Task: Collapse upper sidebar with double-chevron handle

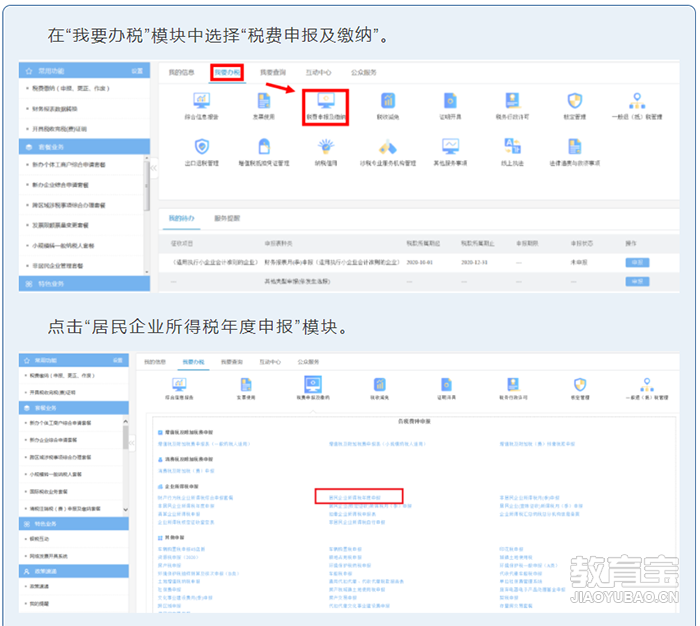Action: (154, 168)
